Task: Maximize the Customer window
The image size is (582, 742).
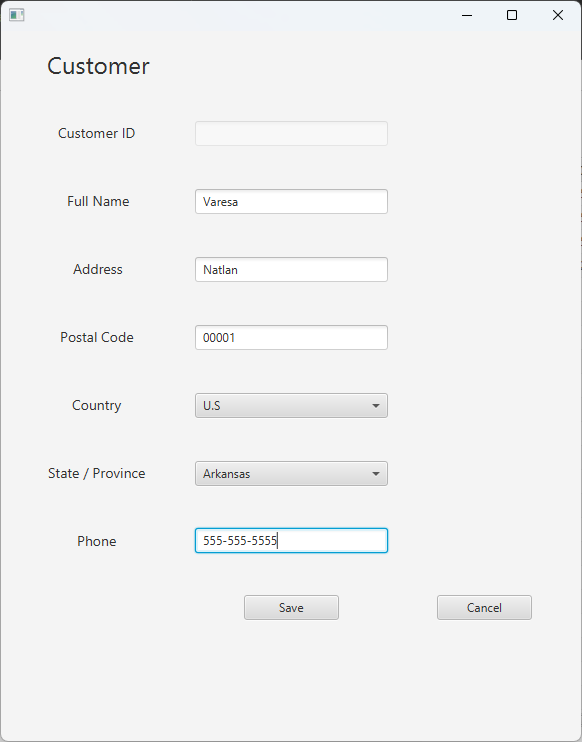Action: coord(511,15)
